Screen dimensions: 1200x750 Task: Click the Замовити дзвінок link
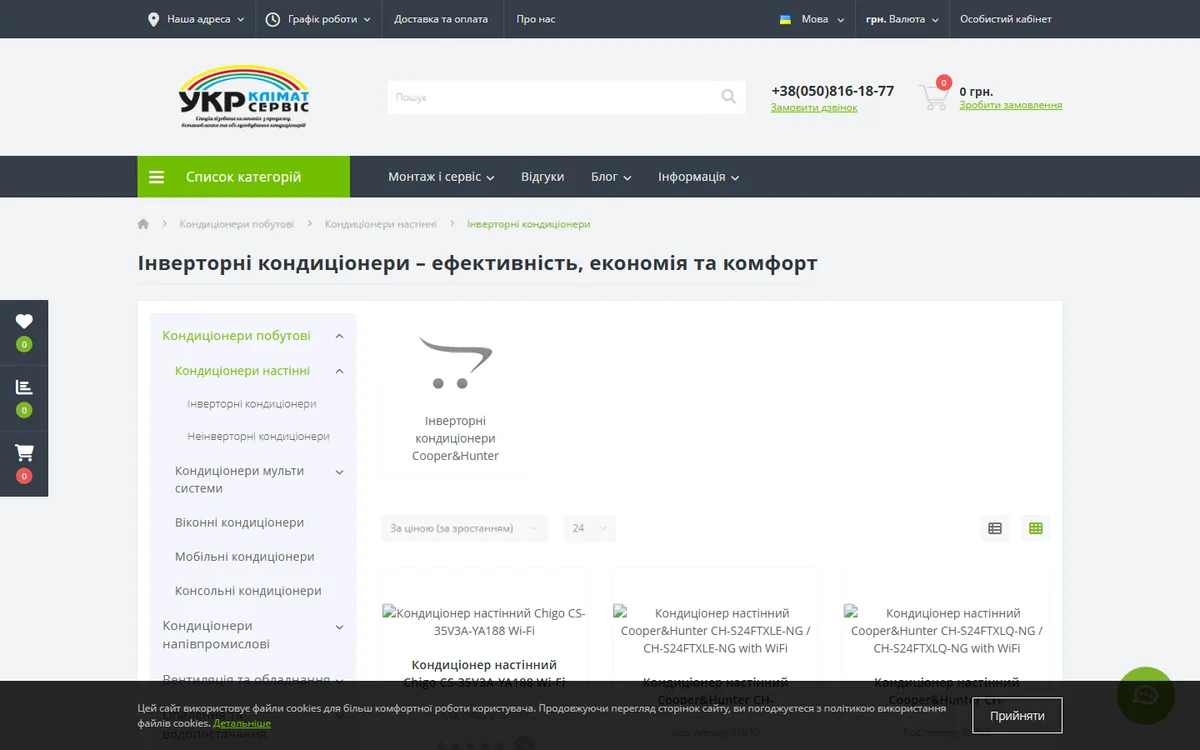(x=814, y=107)
